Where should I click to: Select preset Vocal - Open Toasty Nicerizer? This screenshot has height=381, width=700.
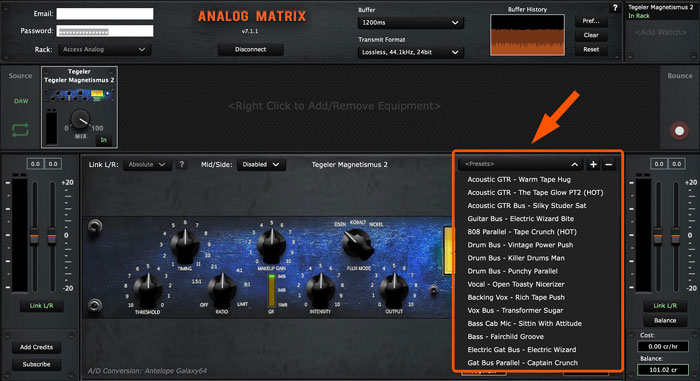pyautogui.click(x=516, y=284)
